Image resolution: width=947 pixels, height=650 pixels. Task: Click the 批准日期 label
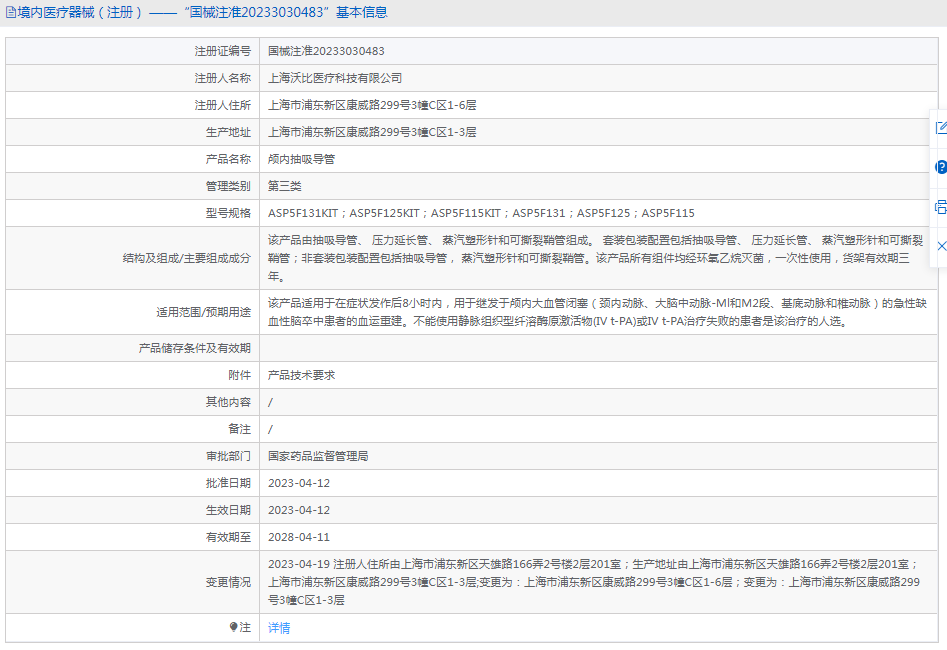[228, 483]
